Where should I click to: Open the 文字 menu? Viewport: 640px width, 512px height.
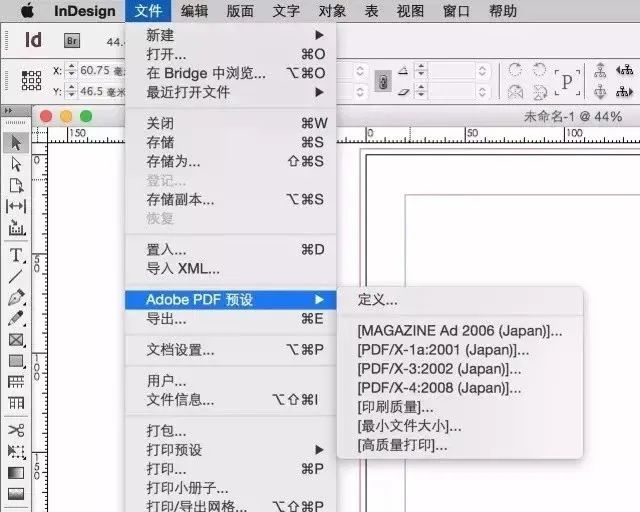[286, 11]
